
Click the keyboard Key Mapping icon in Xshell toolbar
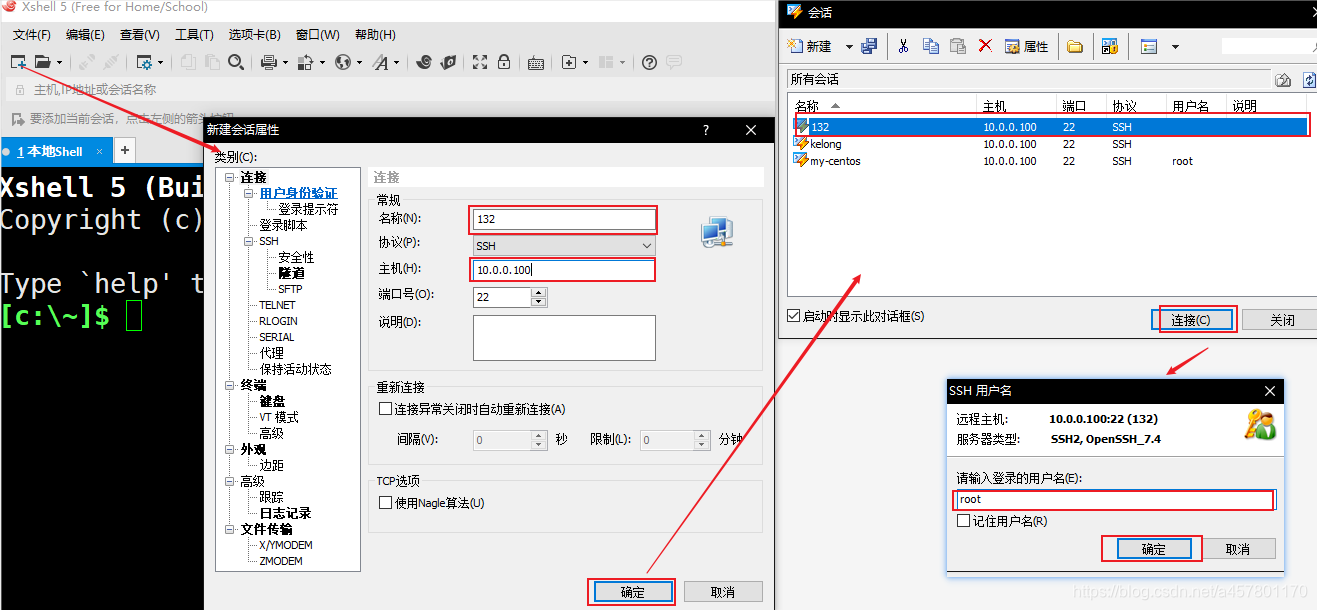click(x=536, y=62)
